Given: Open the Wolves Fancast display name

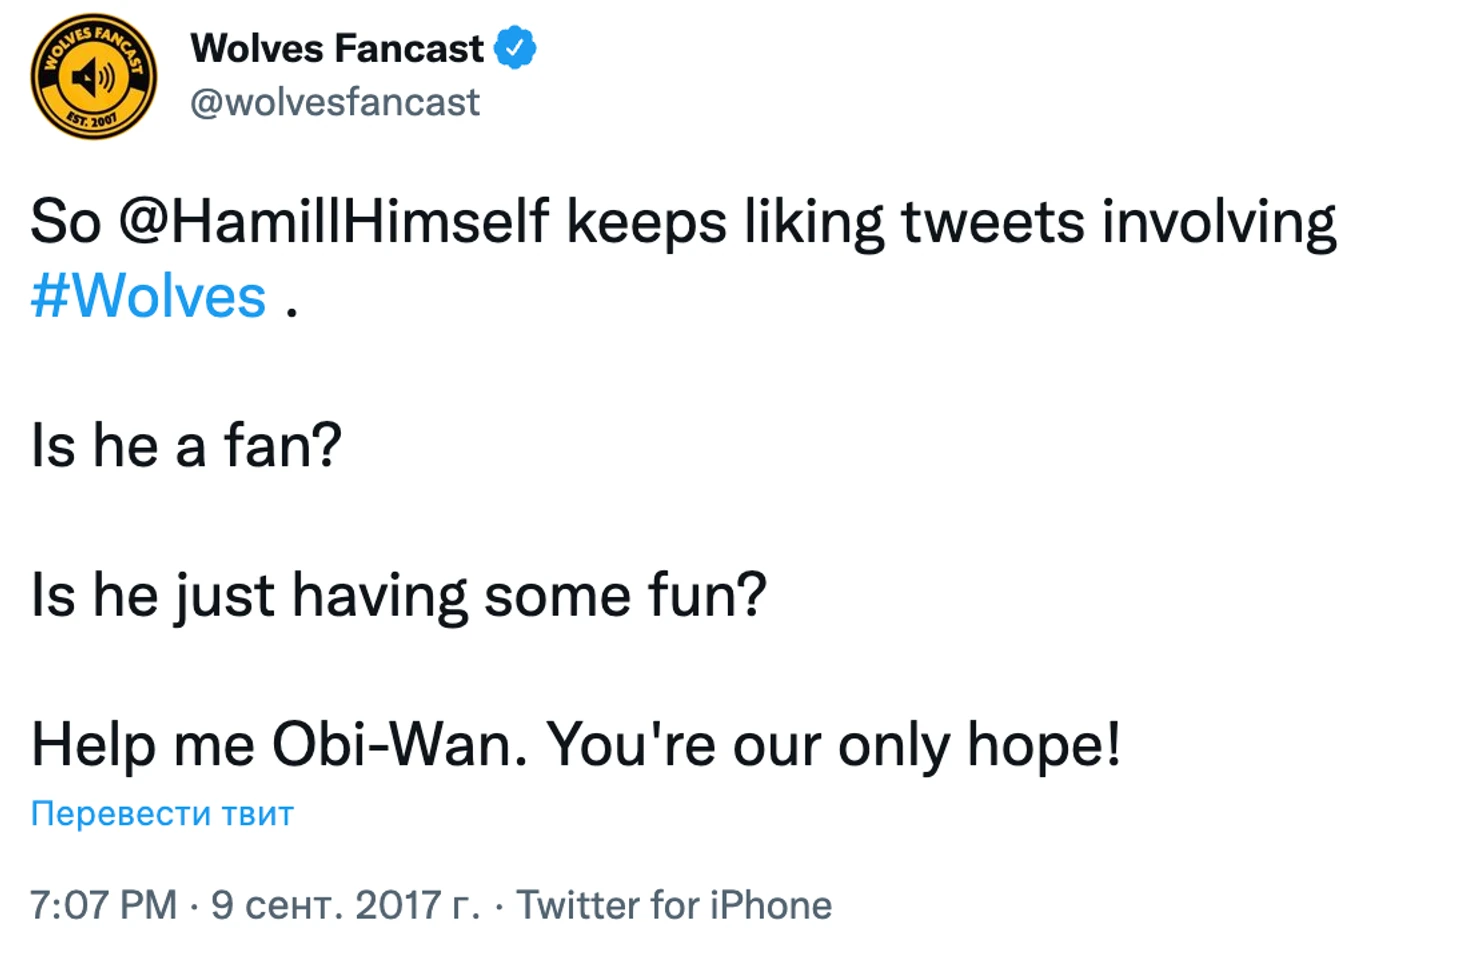Looking at the screenshot, I should [x=337, y=48].
